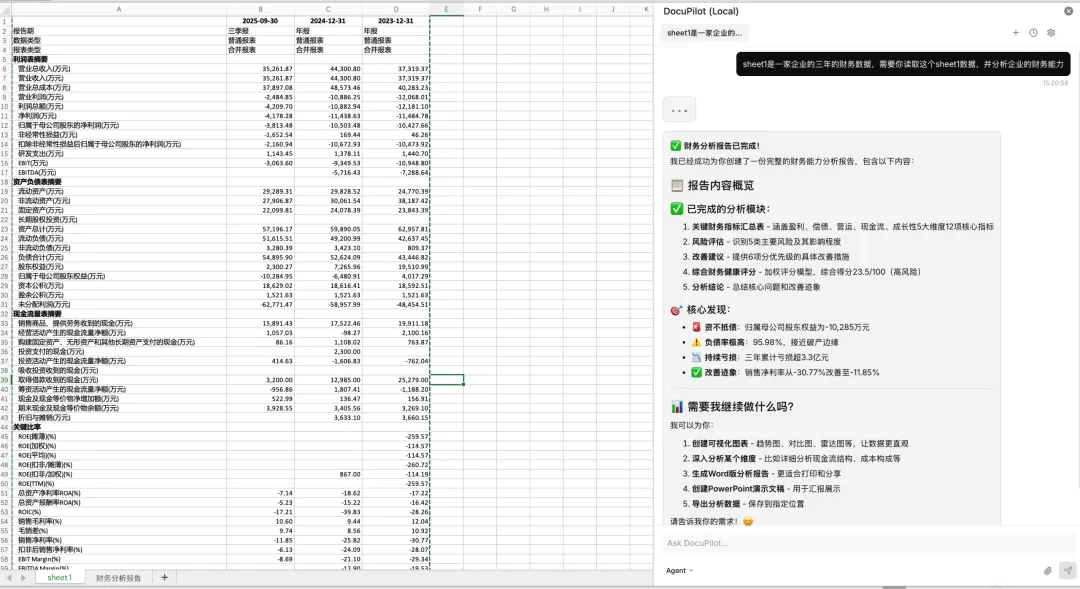Click the 负债合计(万元) label cell
1080x589 pixels.
coord(118,257)
